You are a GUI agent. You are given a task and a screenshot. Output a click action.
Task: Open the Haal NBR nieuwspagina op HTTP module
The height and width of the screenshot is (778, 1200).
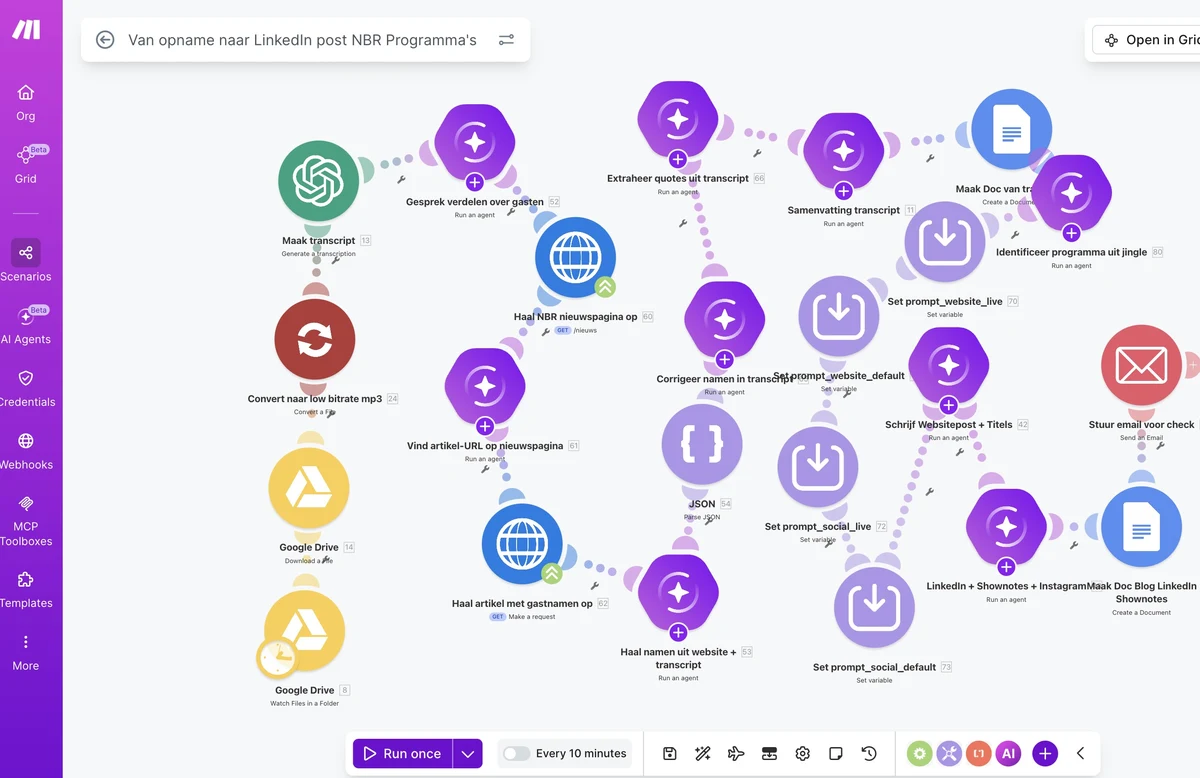click(x=575, y=258)
